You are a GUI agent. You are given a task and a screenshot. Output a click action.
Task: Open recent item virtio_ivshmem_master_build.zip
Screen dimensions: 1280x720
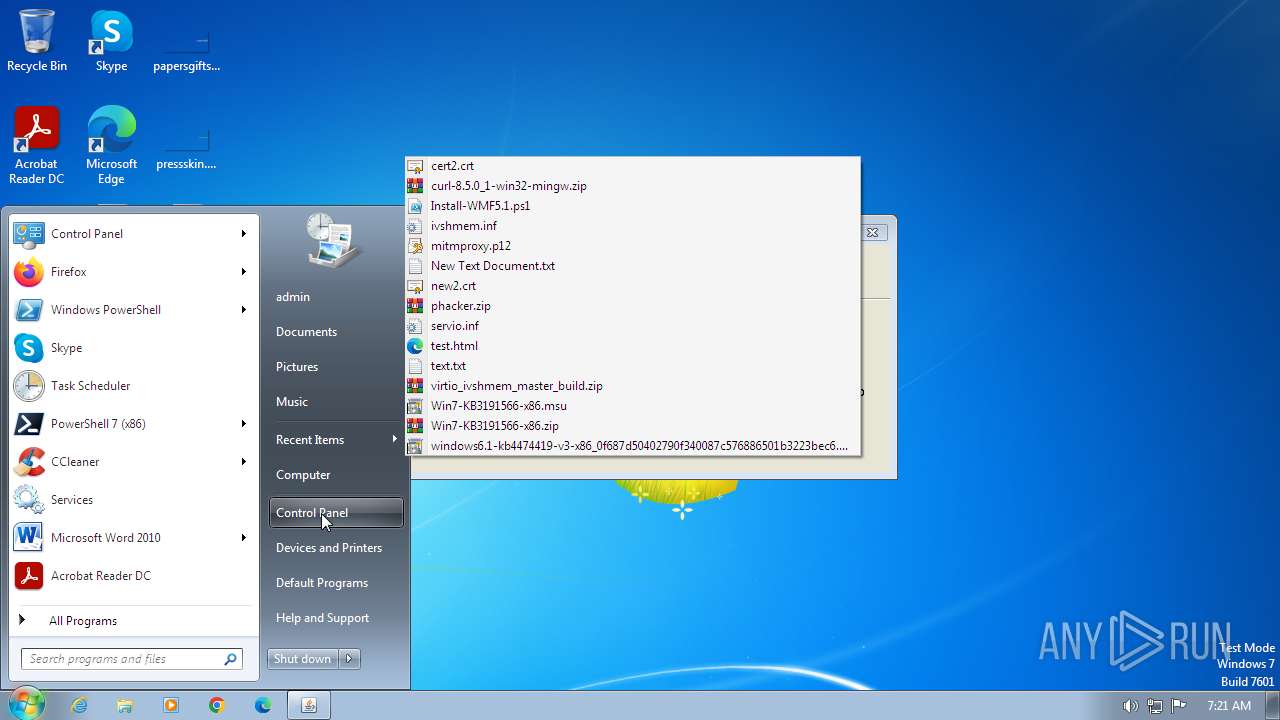pyautogui.click(x=632, y=386)
